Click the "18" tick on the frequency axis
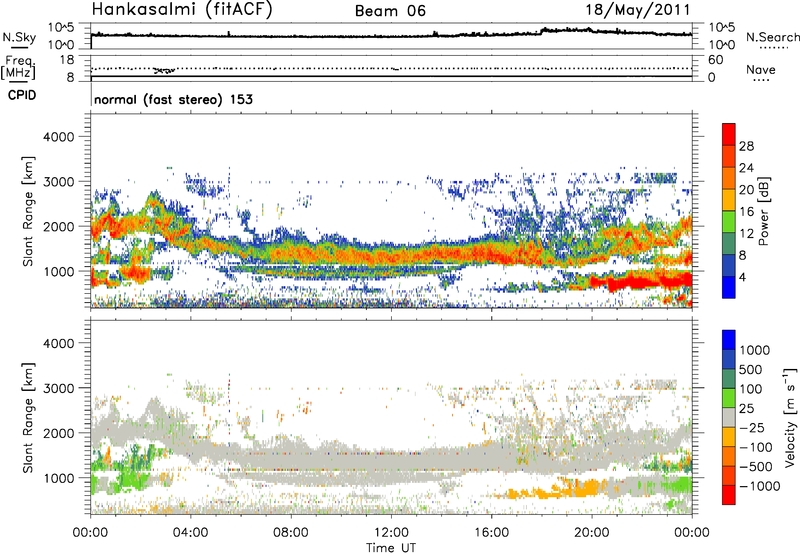The height and width of the screenshot is (554, 800). pyautogui.click(x=67, y=60)
